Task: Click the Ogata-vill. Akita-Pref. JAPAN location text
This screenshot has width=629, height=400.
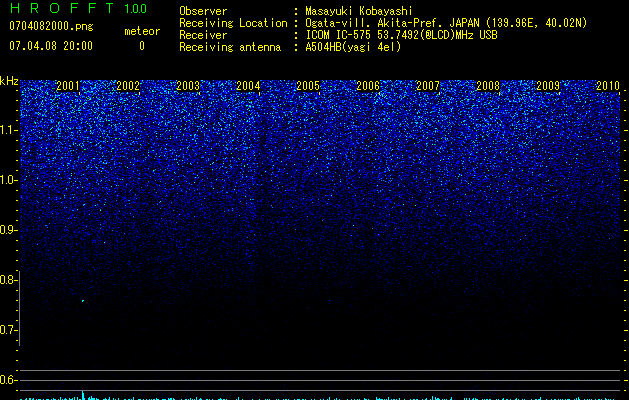Action: 446,23
